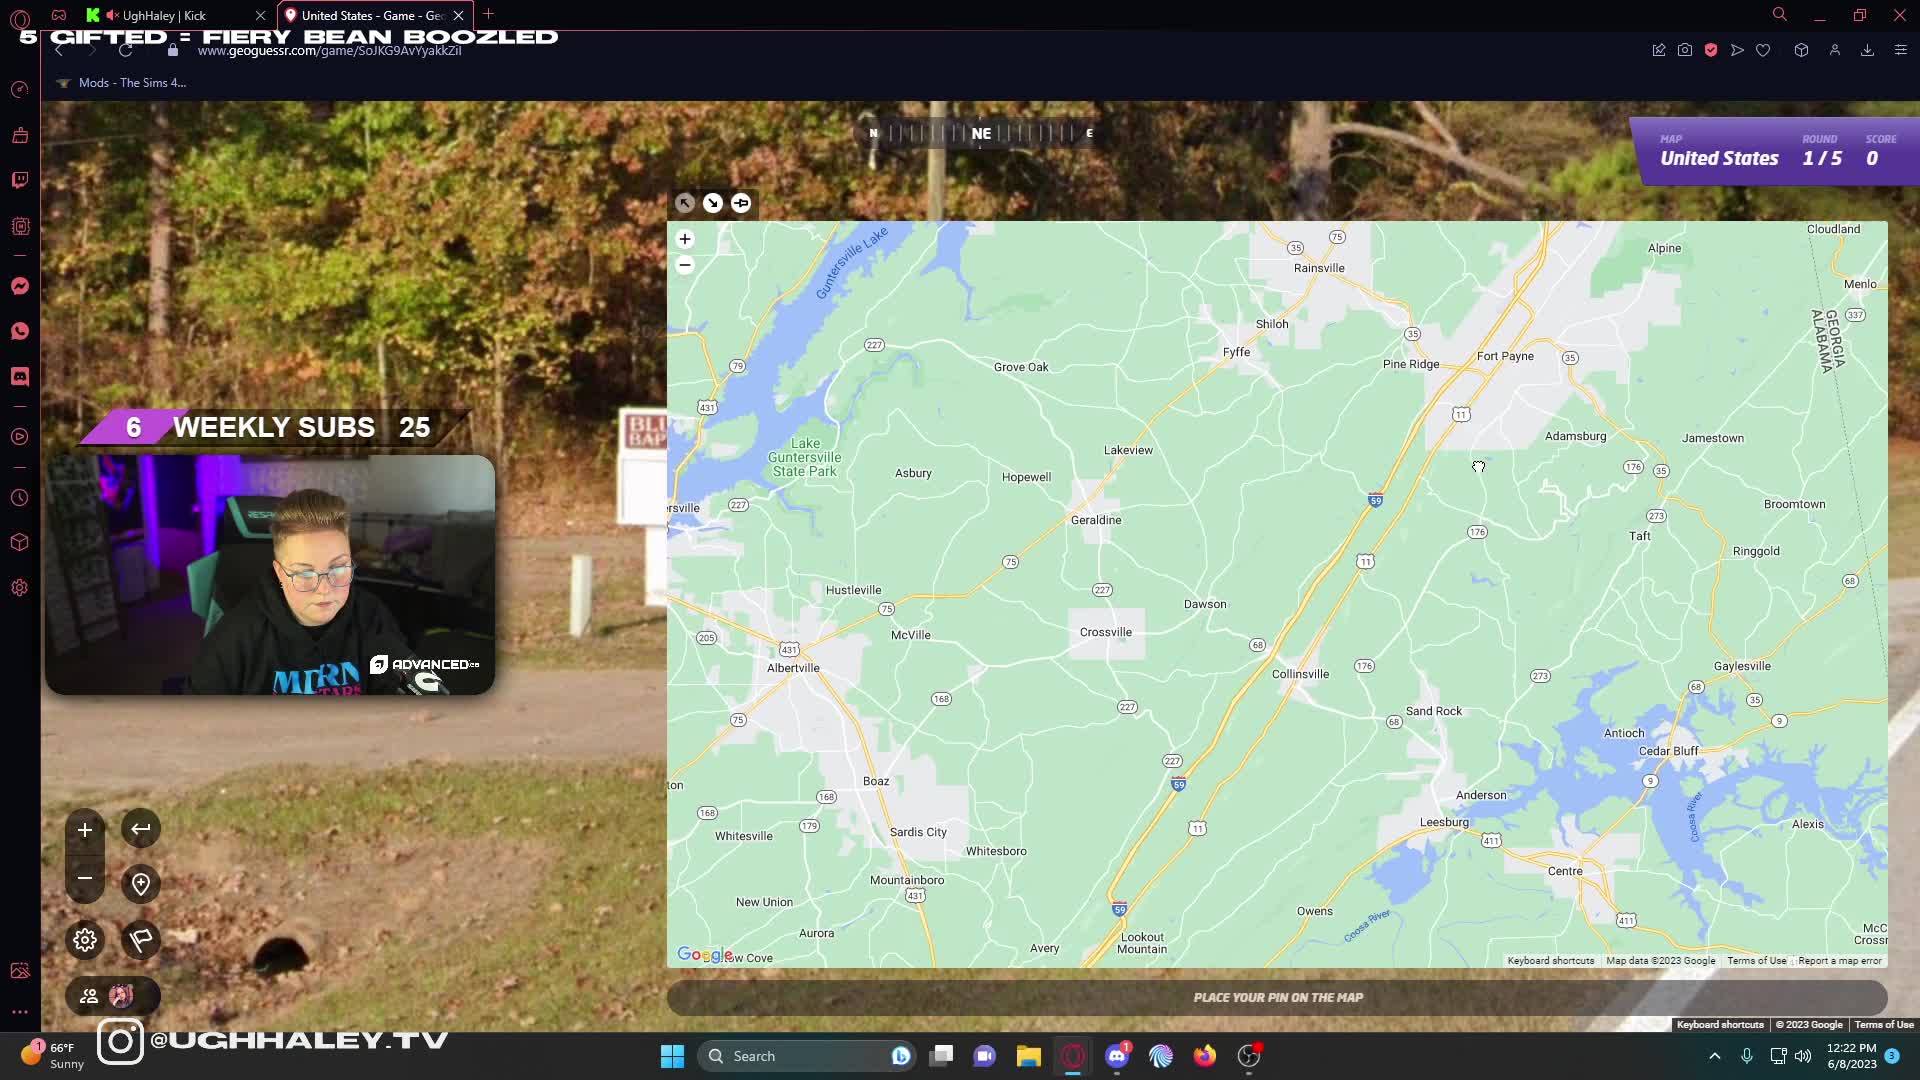Zoom out the street view panorama

pos(85,879)
